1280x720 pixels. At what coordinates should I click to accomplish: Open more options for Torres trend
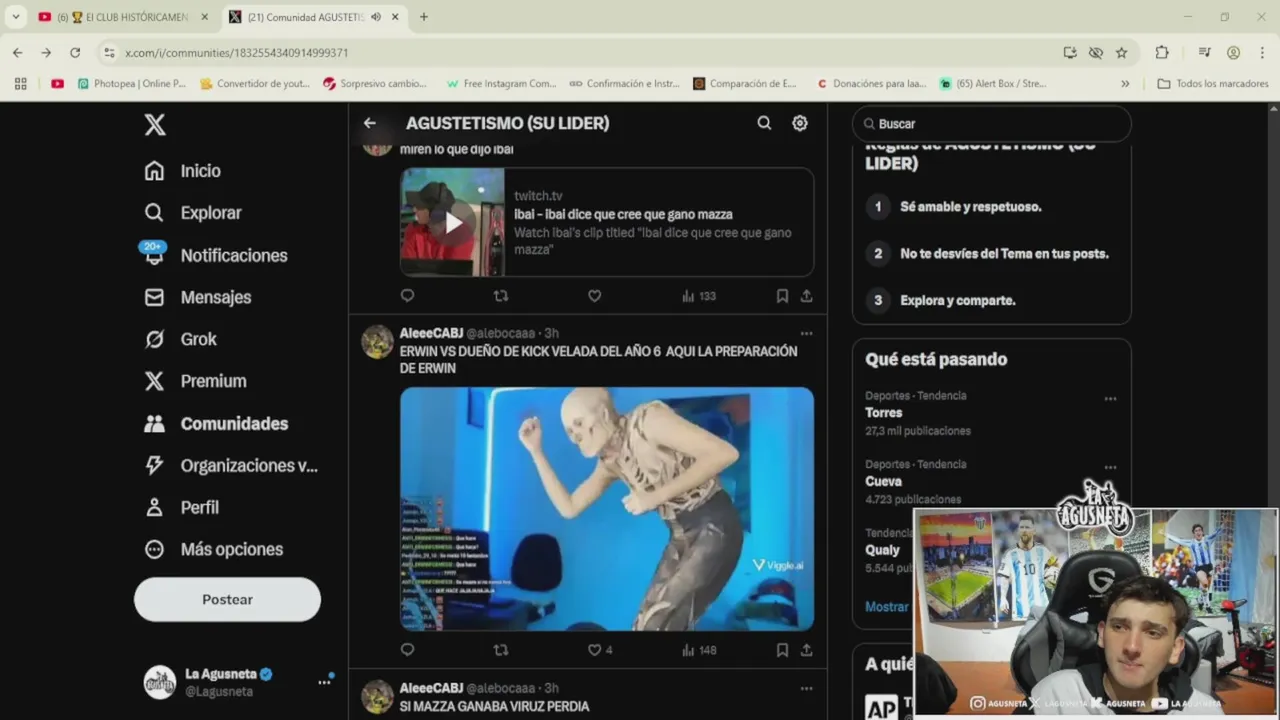(x=1110, y=398)
